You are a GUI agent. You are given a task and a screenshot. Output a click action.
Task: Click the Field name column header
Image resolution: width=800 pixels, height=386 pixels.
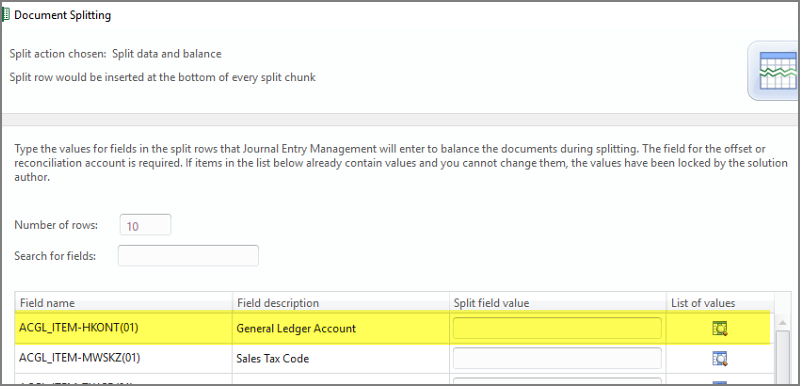124,303
